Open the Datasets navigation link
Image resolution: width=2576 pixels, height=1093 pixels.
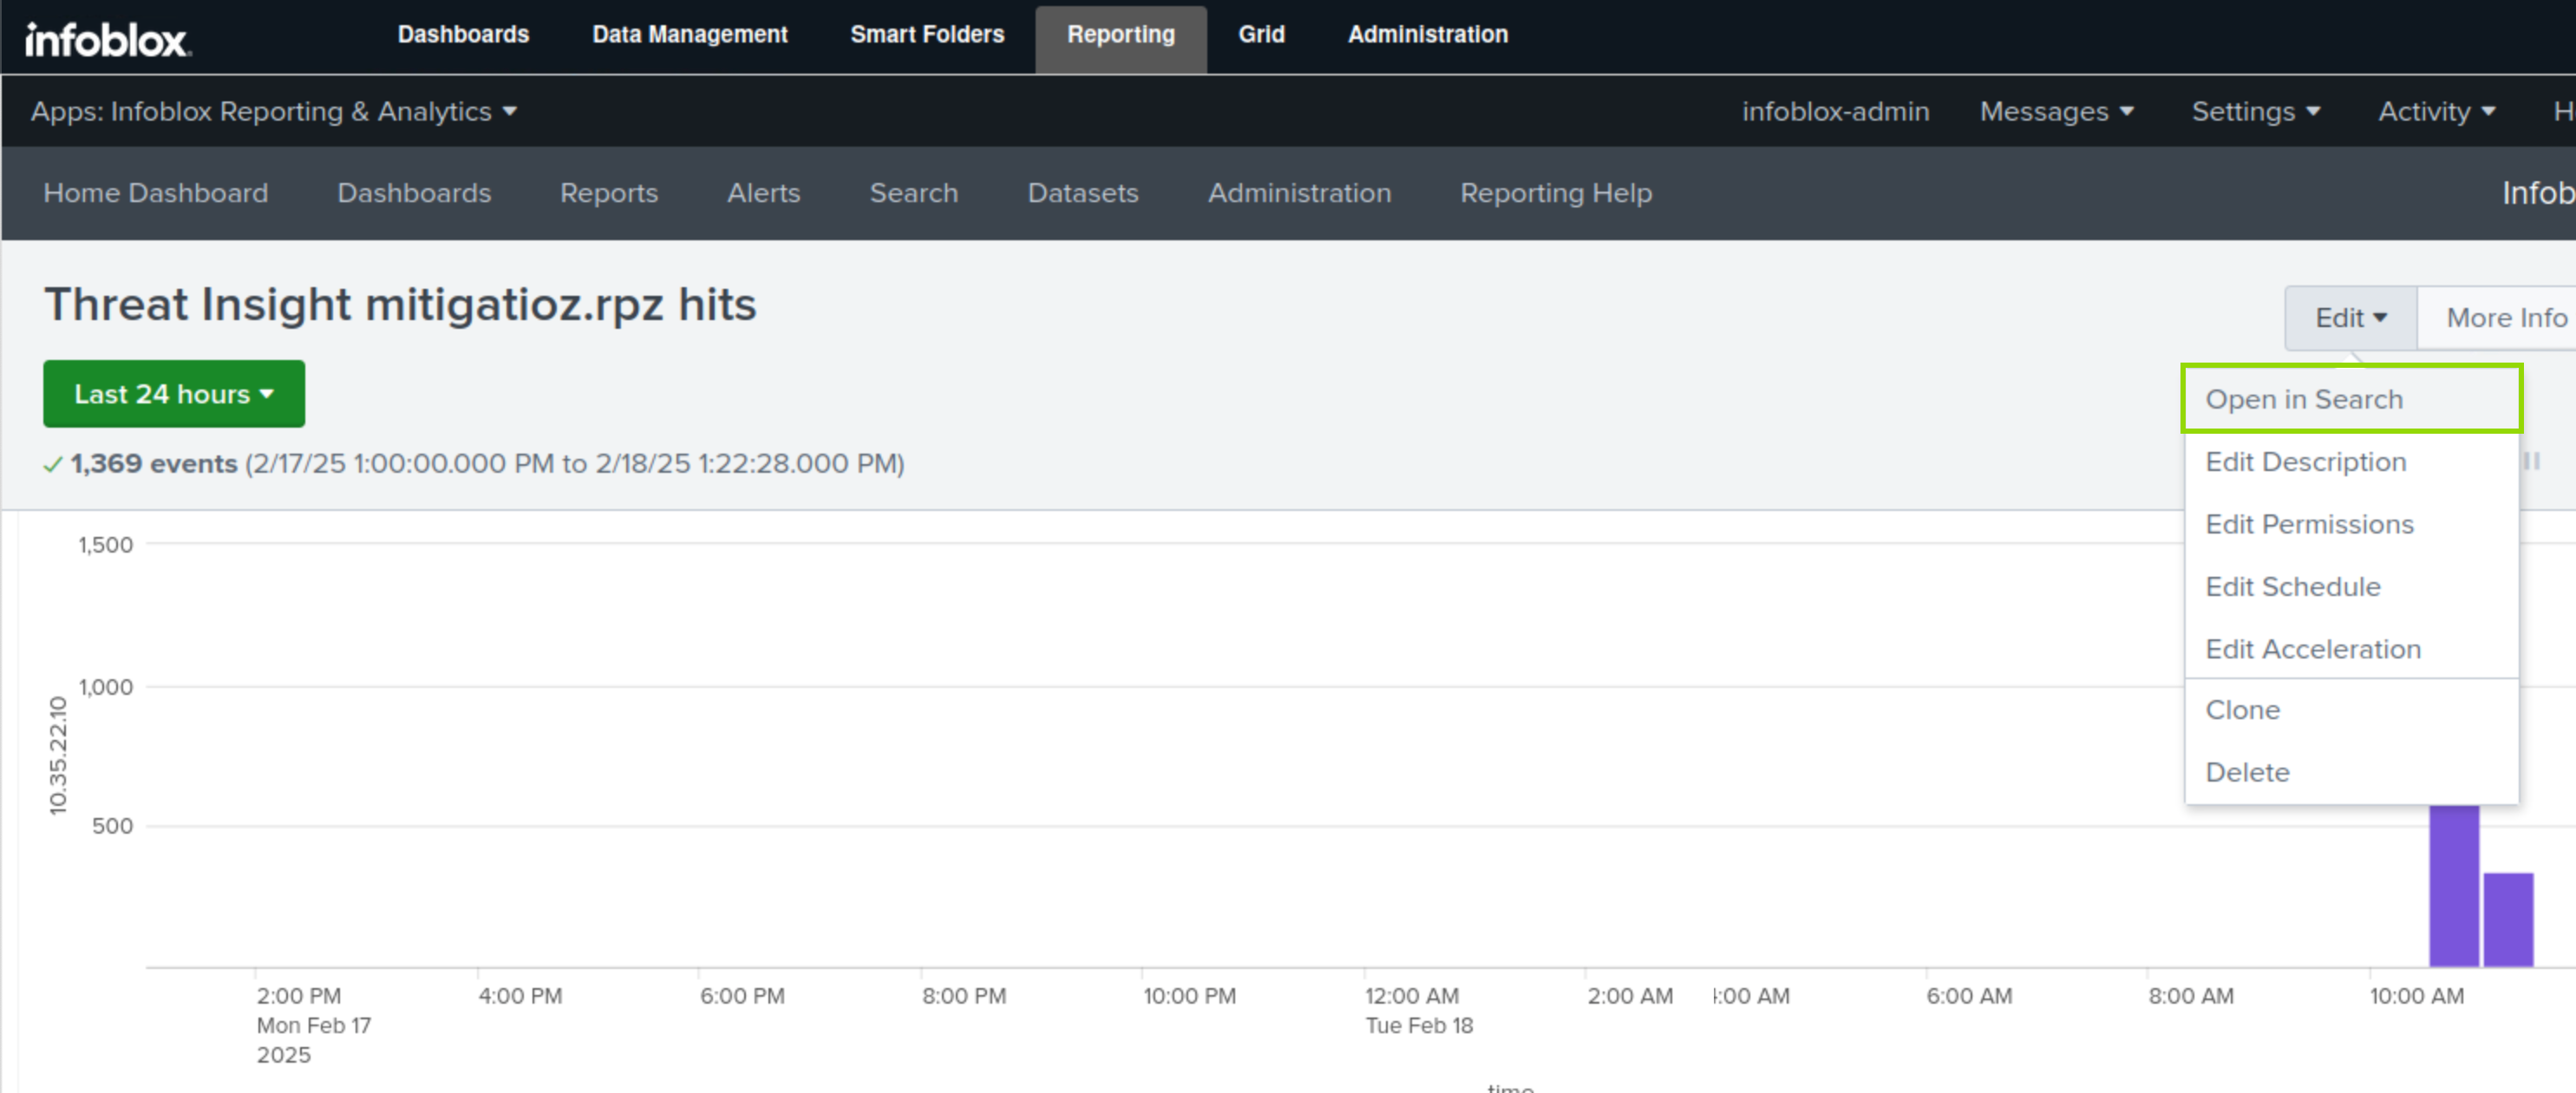click(1082, 193)
